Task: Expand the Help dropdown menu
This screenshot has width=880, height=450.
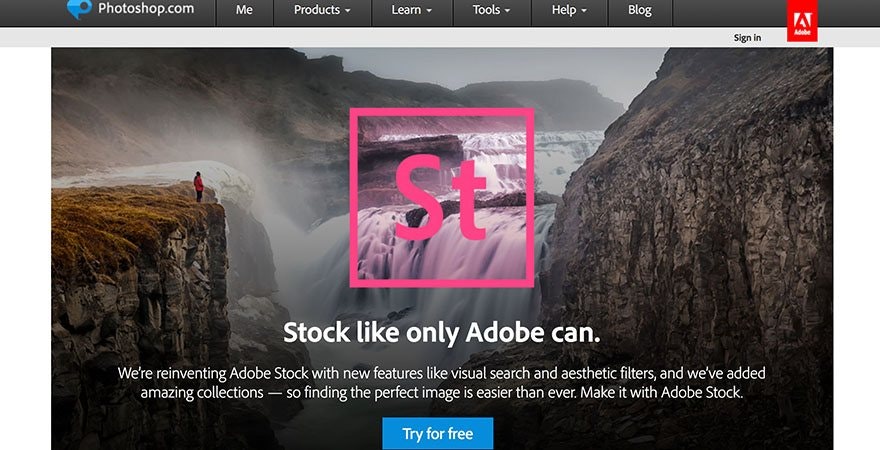Action: 569,11
